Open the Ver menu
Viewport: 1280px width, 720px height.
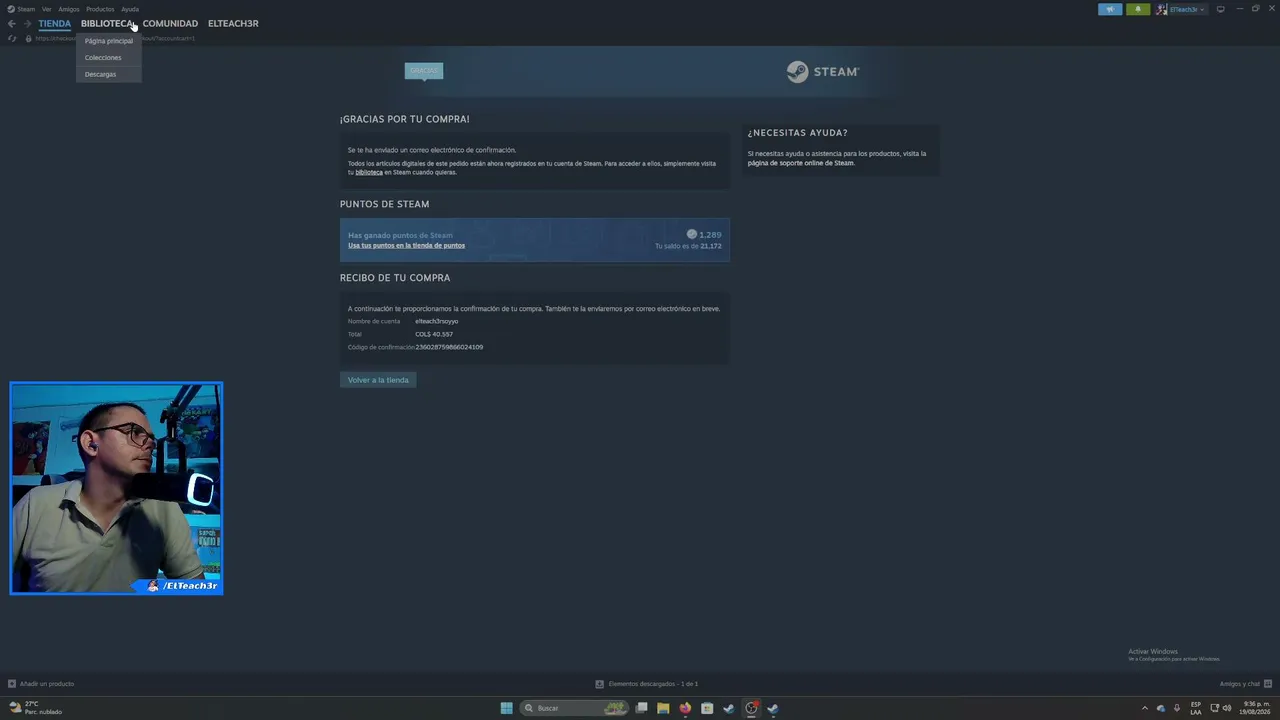46,9
